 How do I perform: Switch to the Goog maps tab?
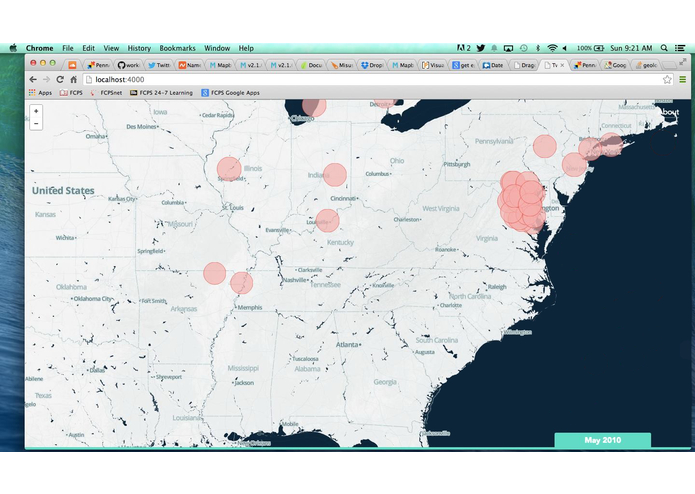(x=616, y=65)
